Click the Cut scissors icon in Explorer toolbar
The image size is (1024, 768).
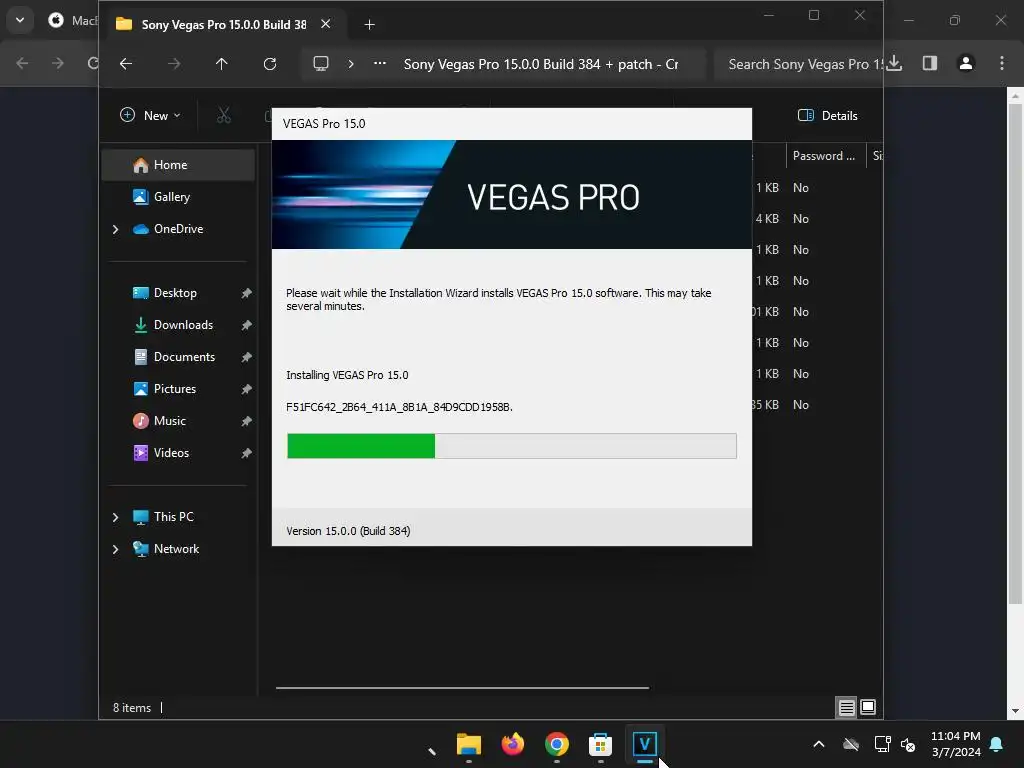click(224, 116)
